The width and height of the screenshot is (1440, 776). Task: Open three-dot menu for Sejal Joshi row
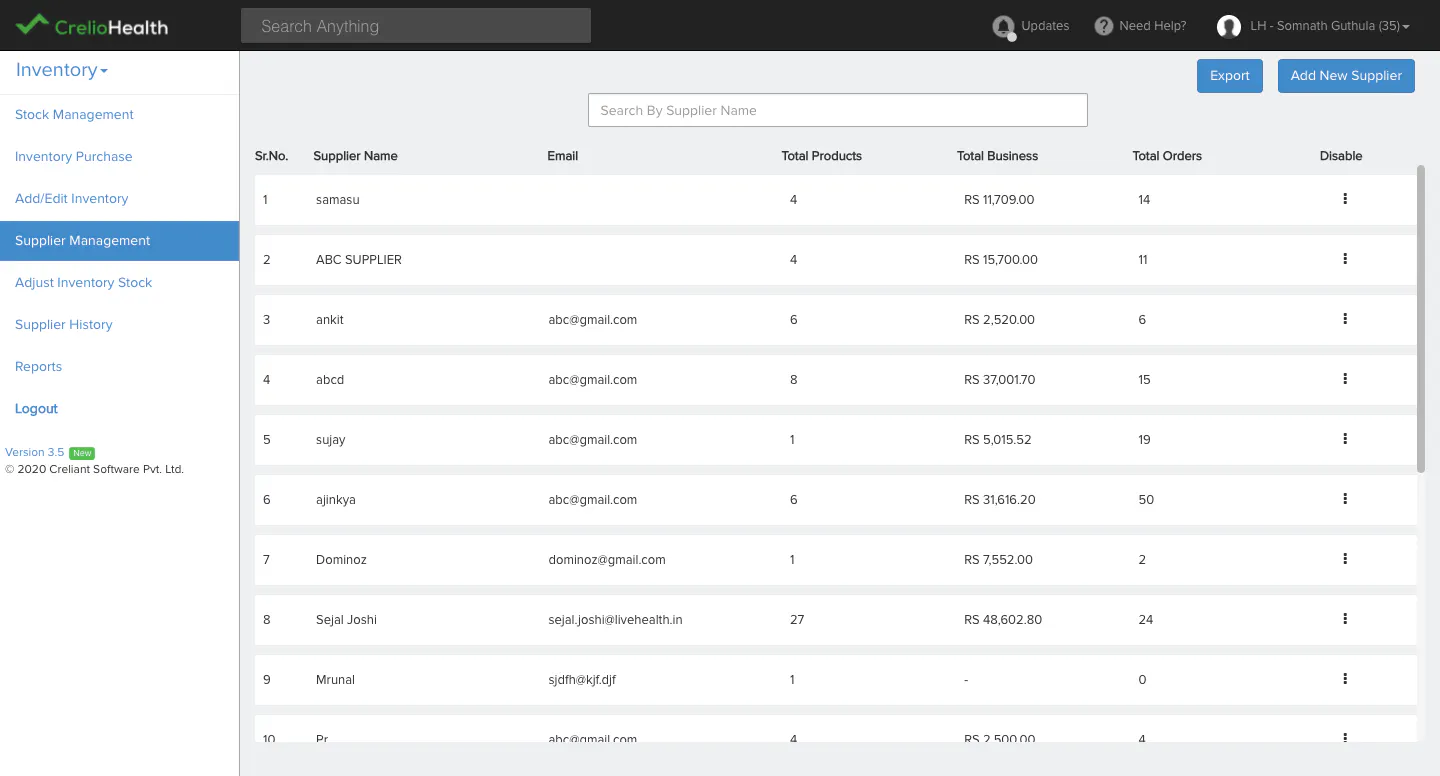(1345, 619)
